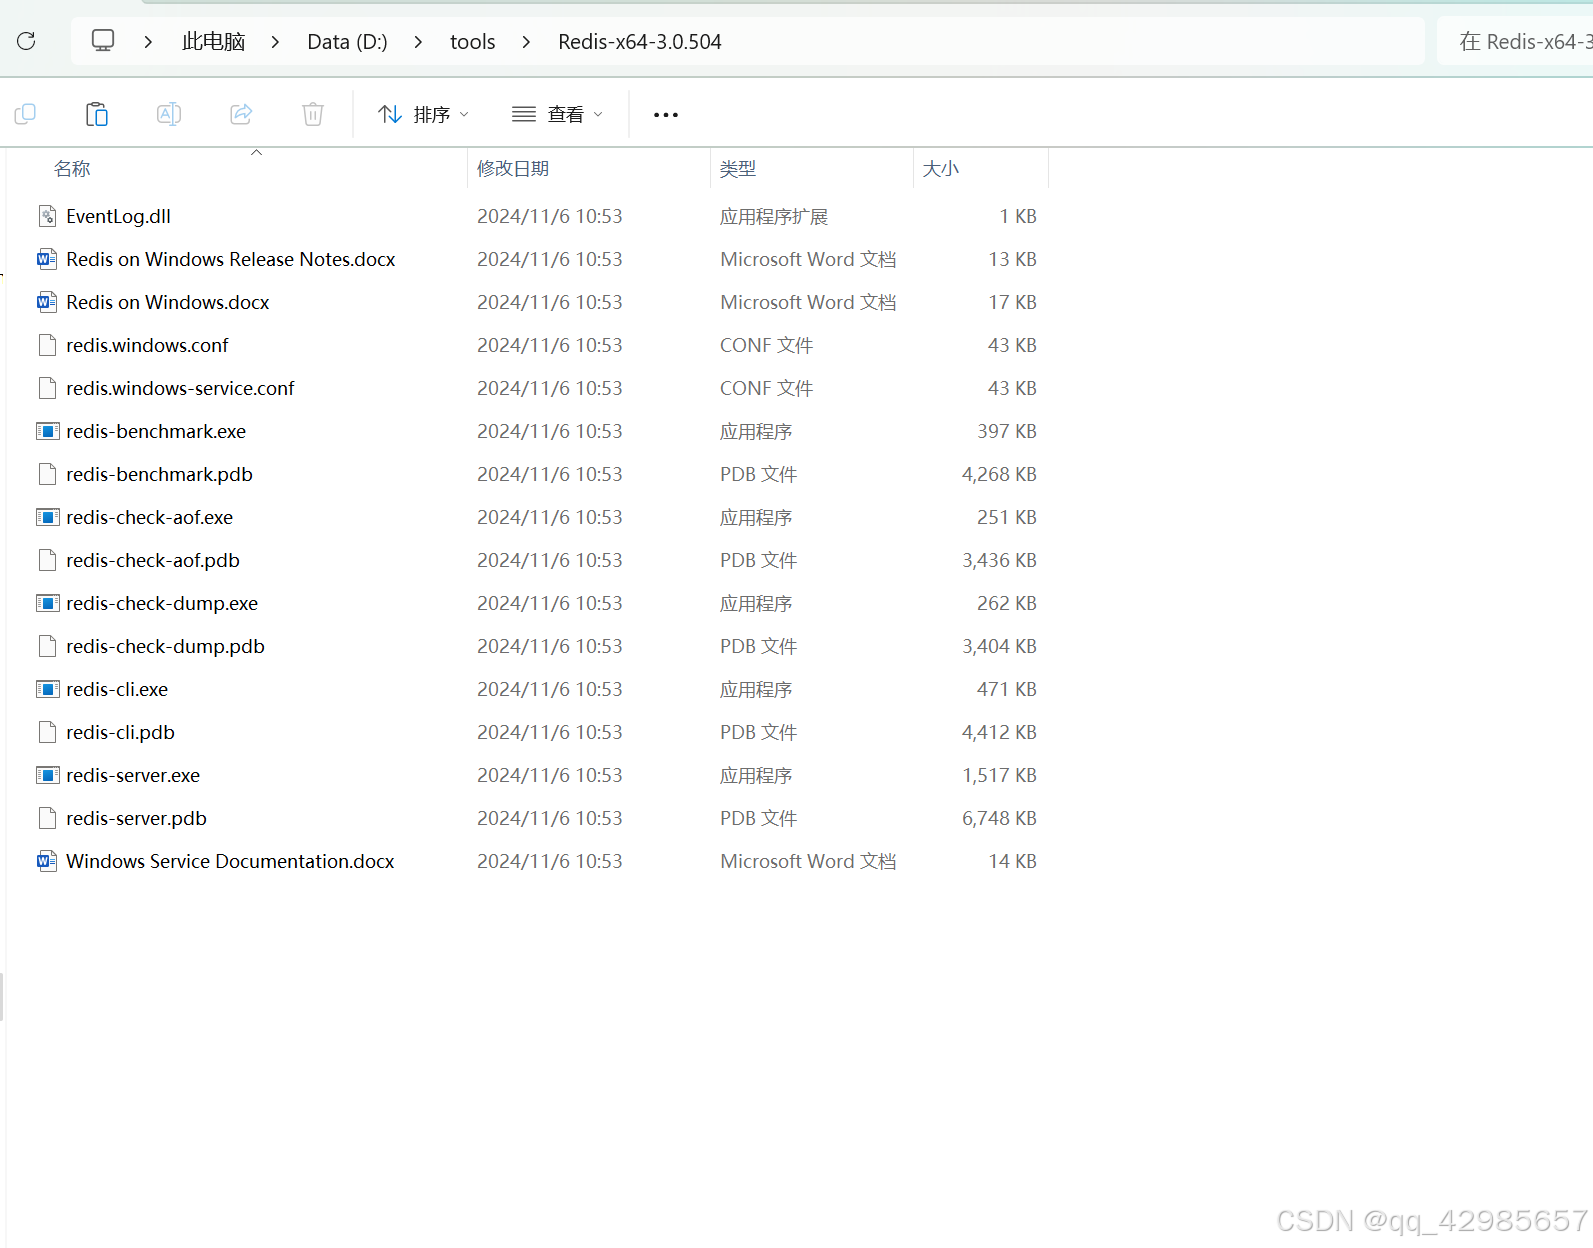Refresh the current folder view
This screenshot has width=1593, height=1248.
point(26,41)
